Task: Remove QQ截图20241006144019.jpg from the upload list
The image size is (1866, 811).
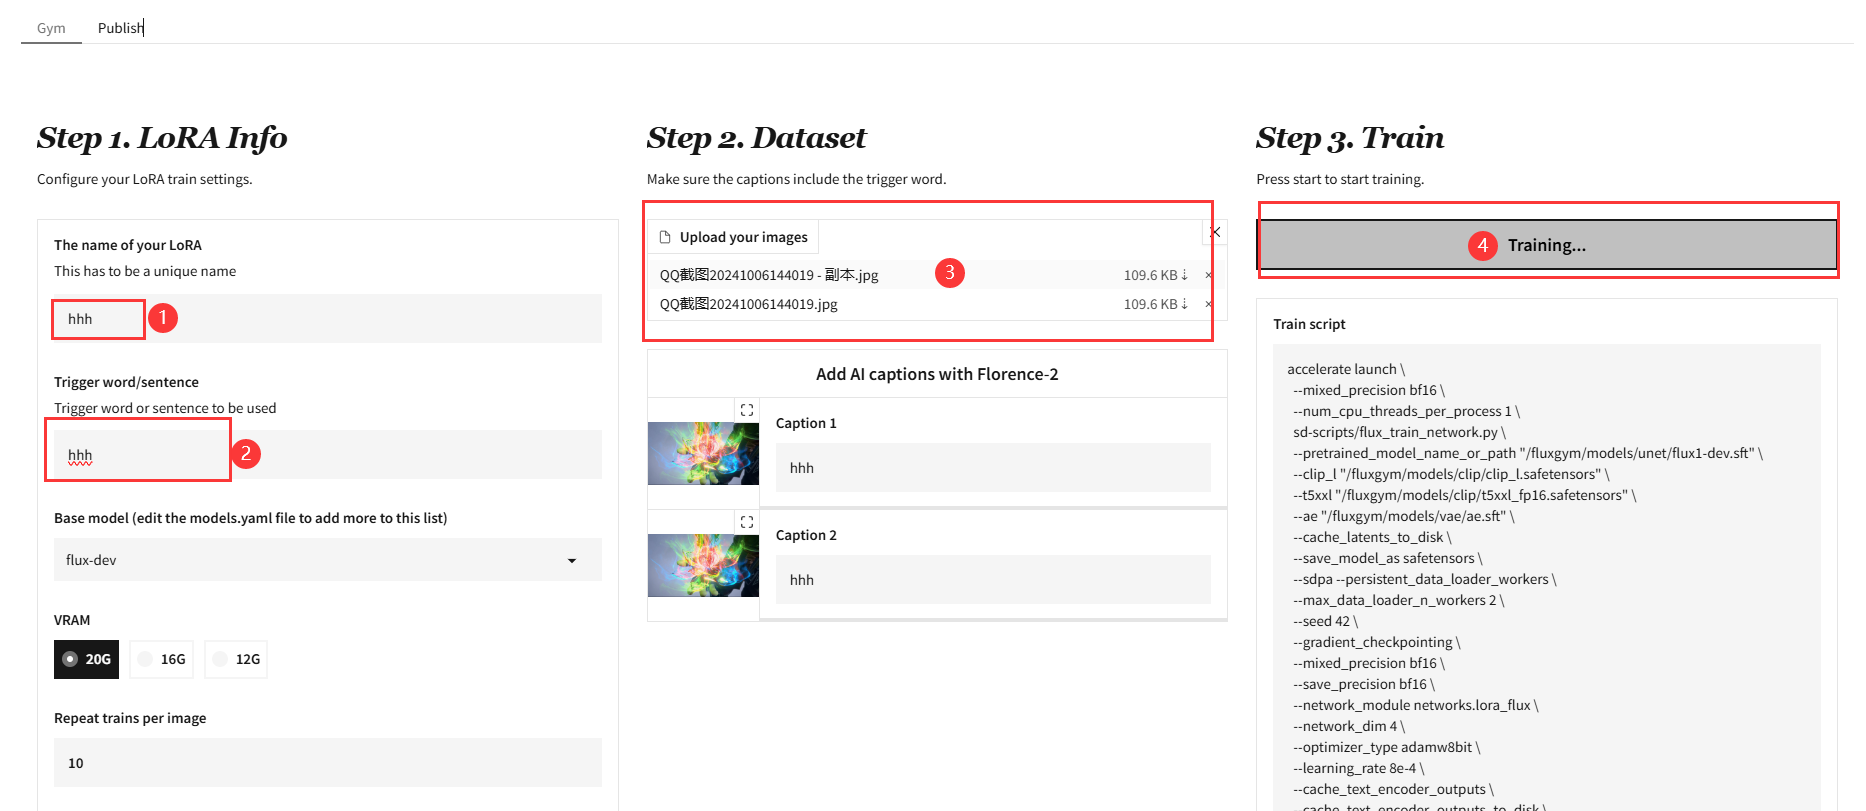Action: point(1208,304)
